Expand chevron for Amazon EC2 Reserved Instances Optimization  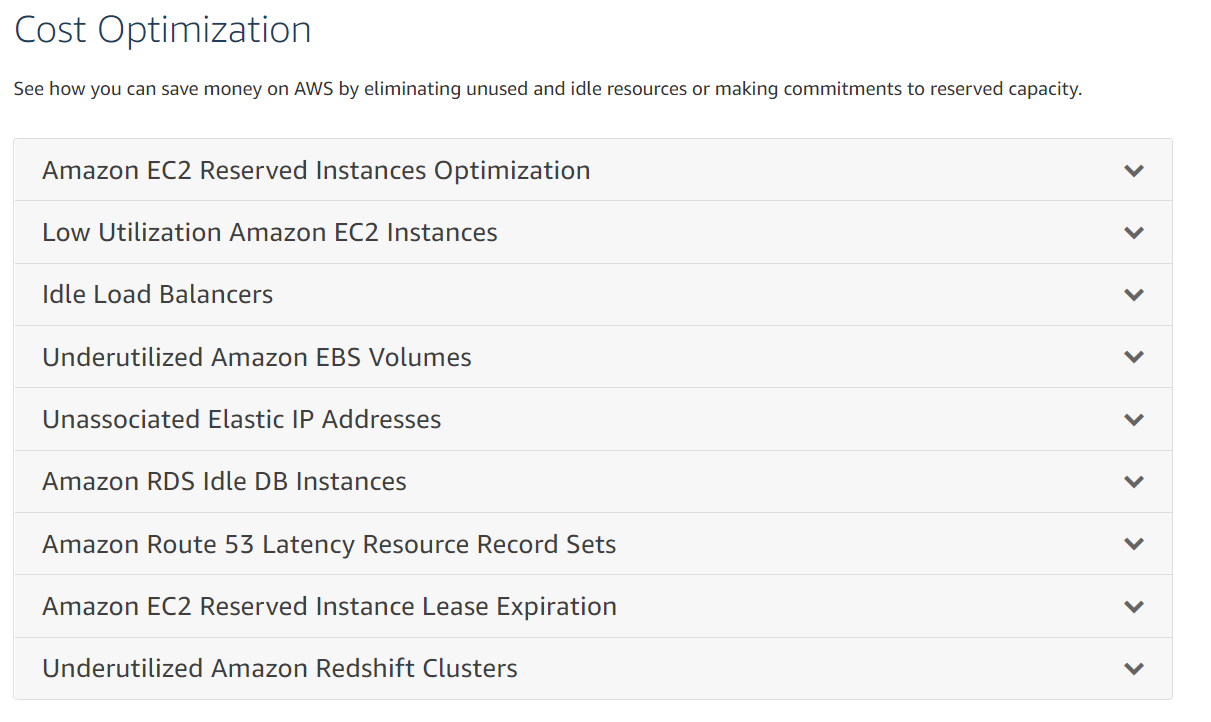(1133, 171)
